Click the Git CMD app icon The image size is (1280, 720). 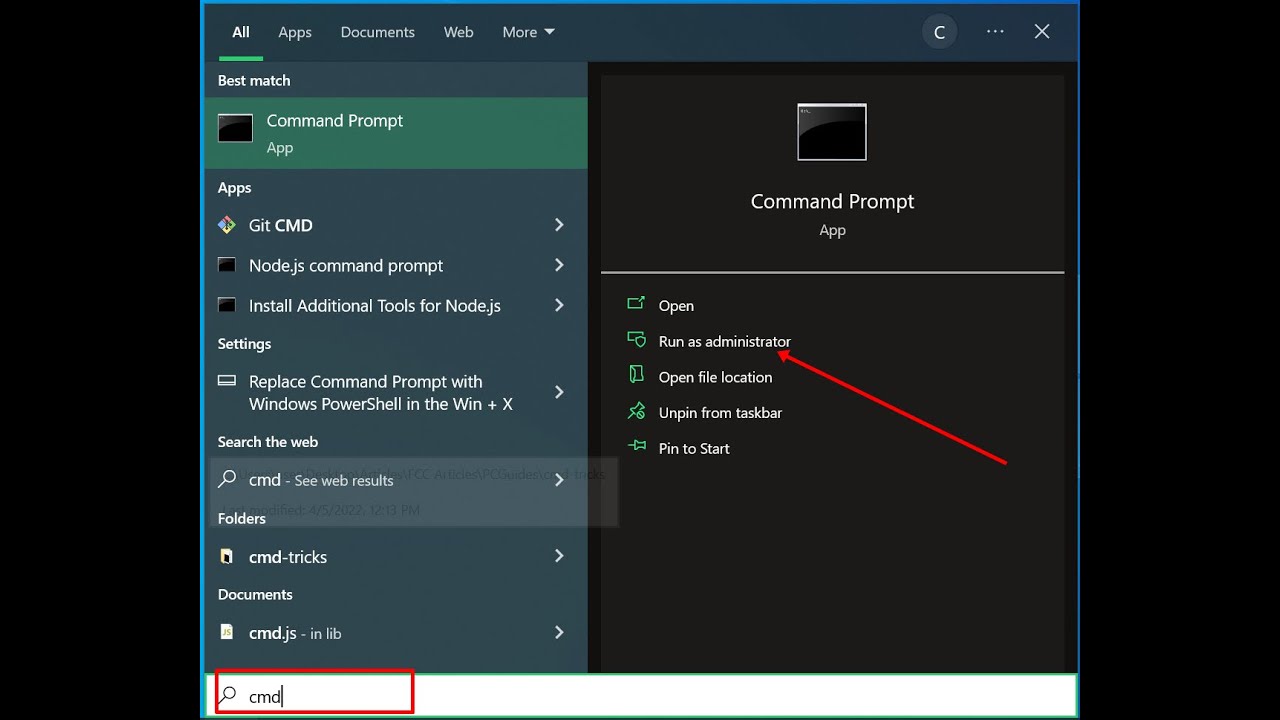pos(227,225)
